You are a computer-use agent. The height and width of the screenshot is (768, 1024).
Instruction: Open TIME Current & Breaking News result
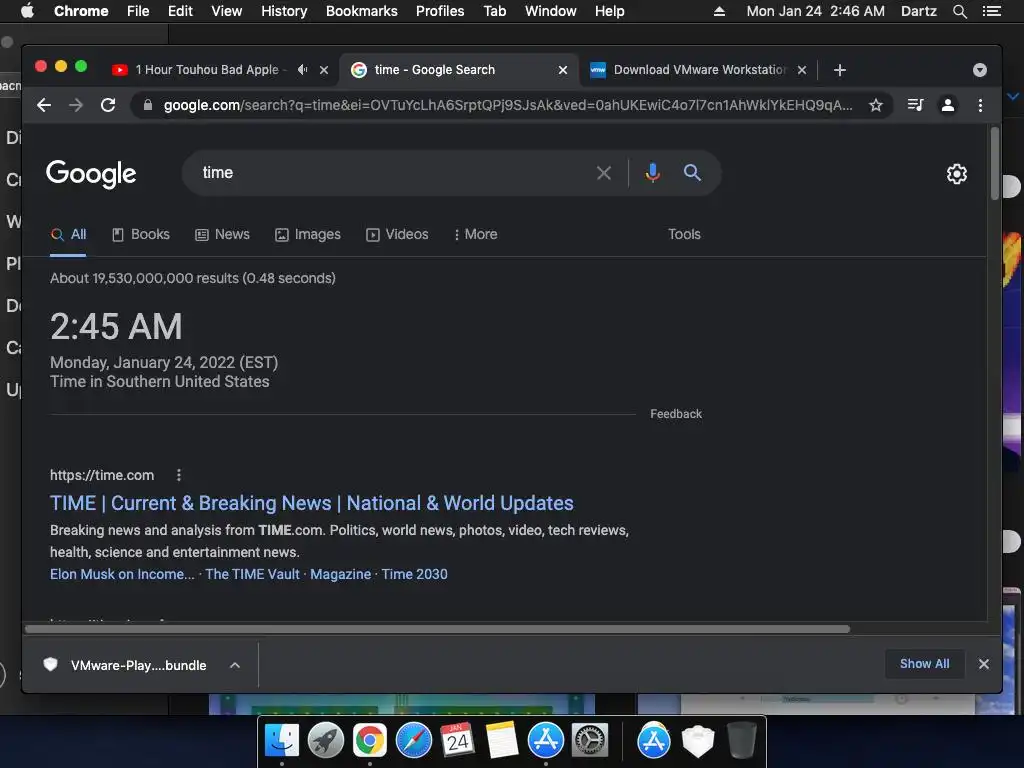tap(312, 503)
